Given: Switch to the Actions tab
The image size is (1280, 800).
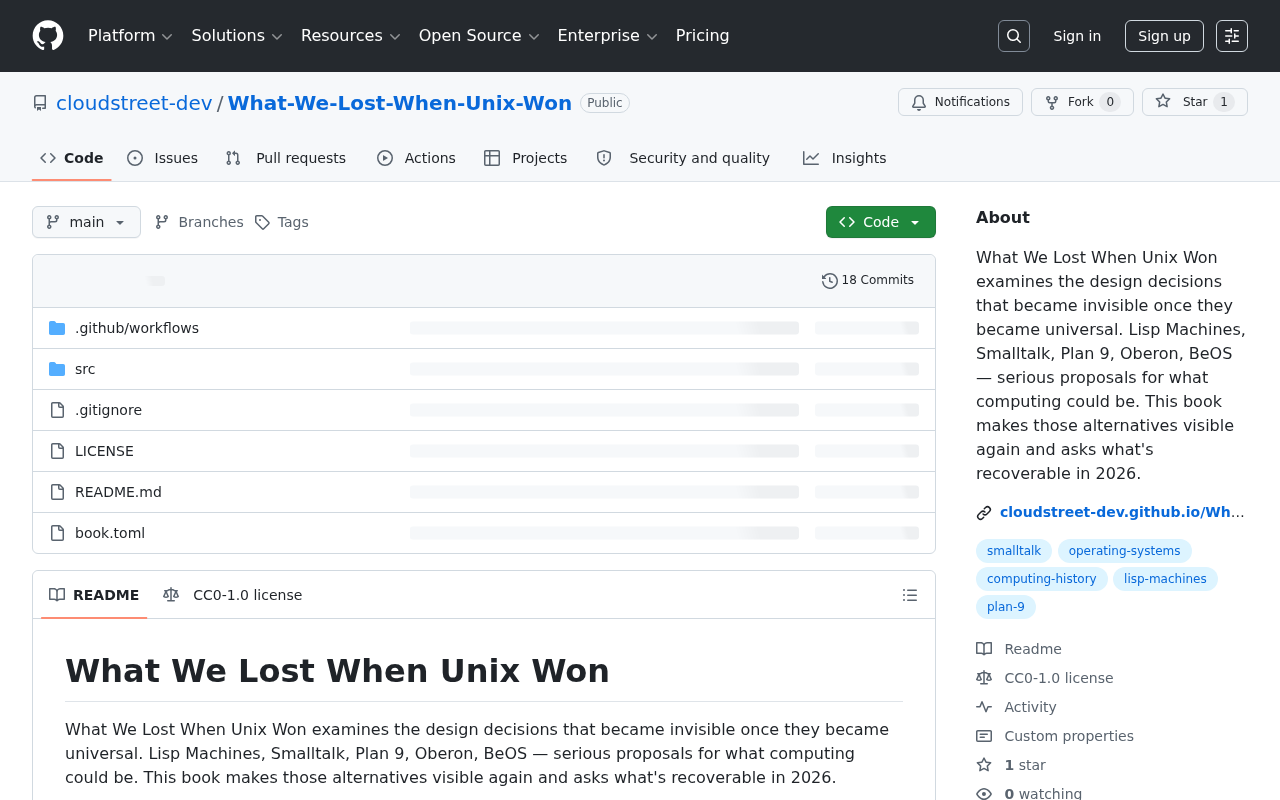Looking at the screenshot, I should pyautogui.click(x=416, y=158).
